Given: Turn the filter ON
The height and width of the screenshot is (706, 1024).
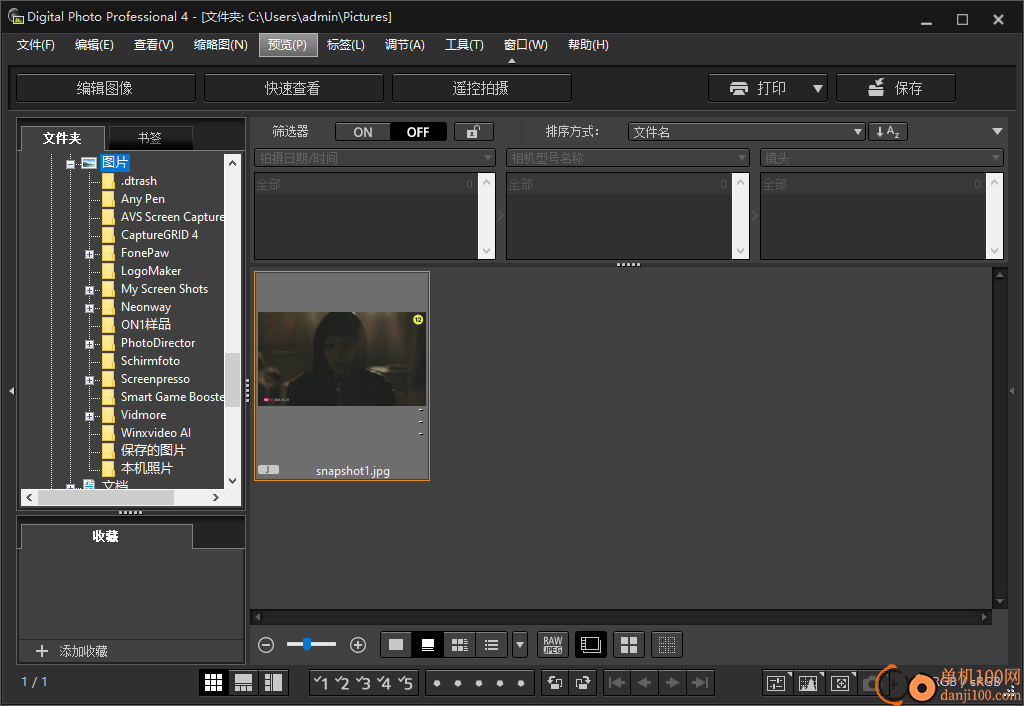Looking at the screenshot, I should coord(363,132).
